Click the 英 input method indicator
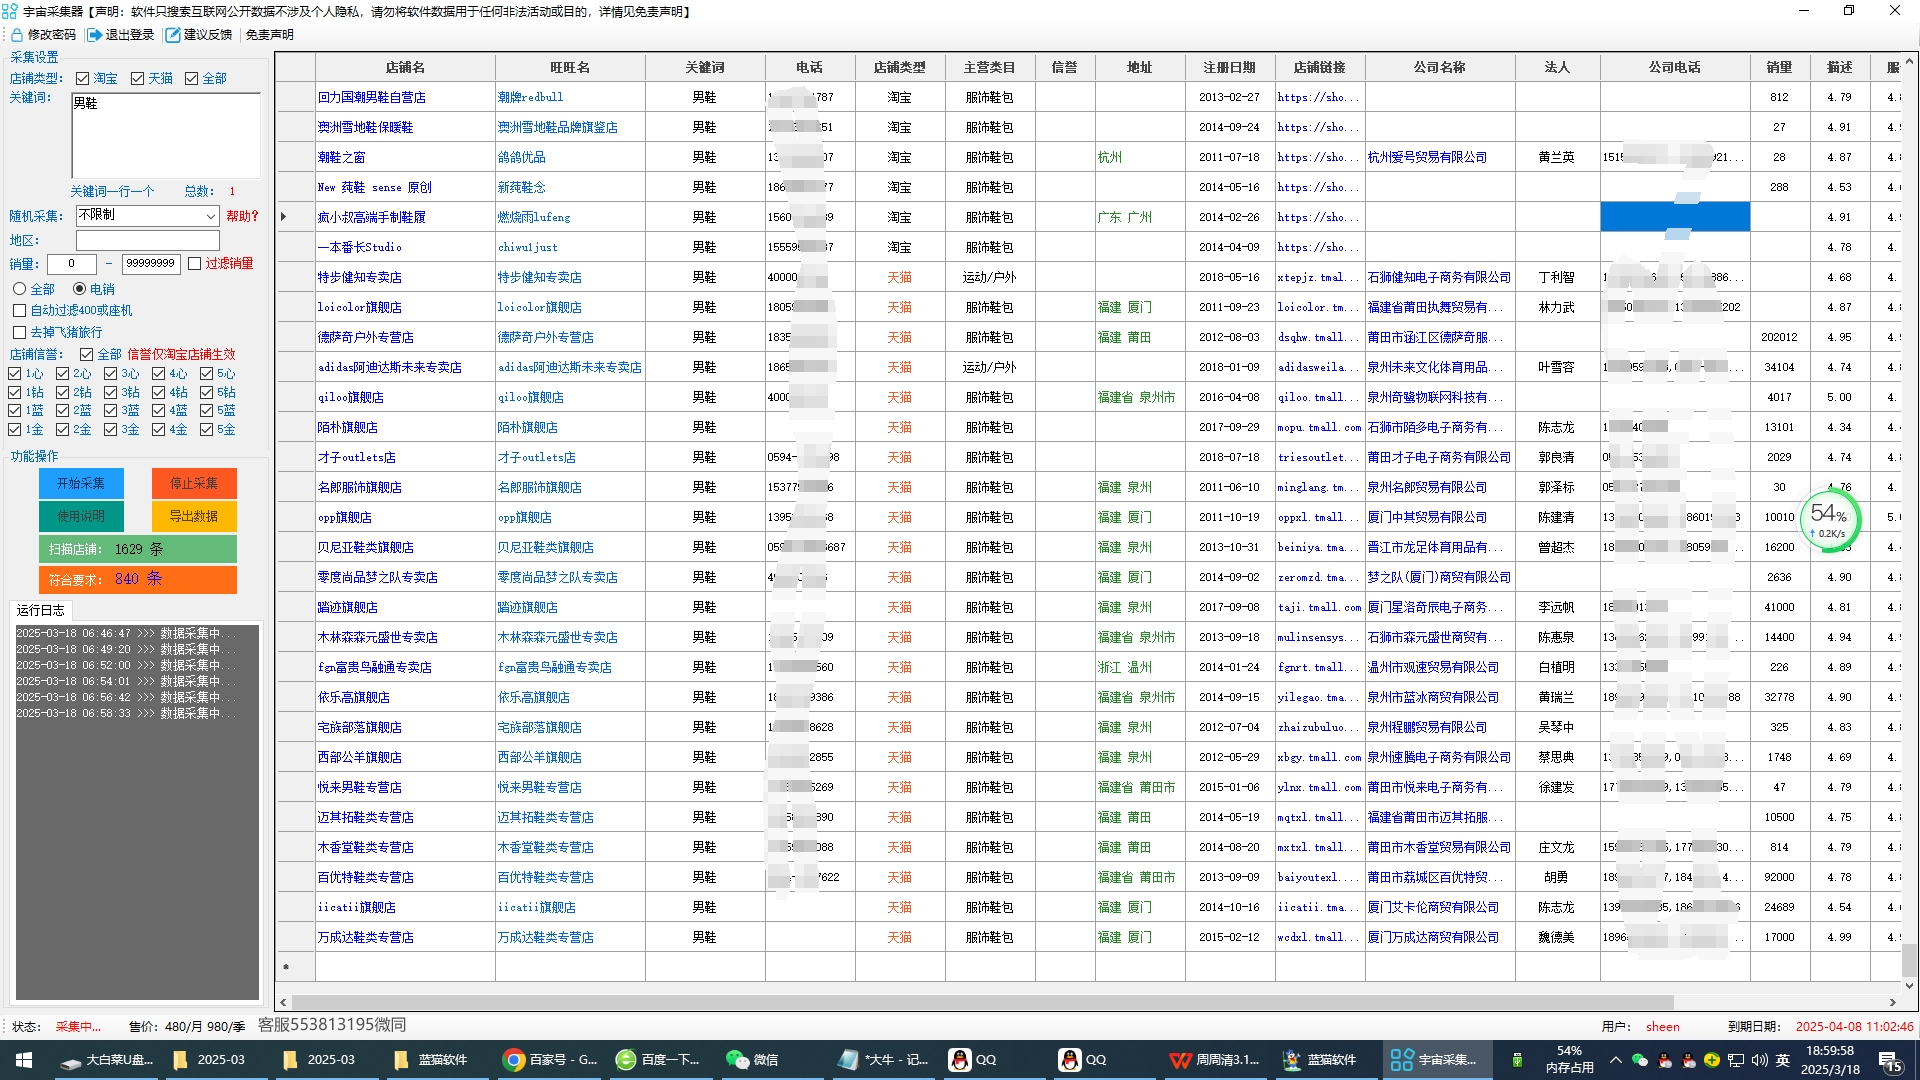The width and height of the screenshot is (1920, 1080). tap(1783, 1060)
